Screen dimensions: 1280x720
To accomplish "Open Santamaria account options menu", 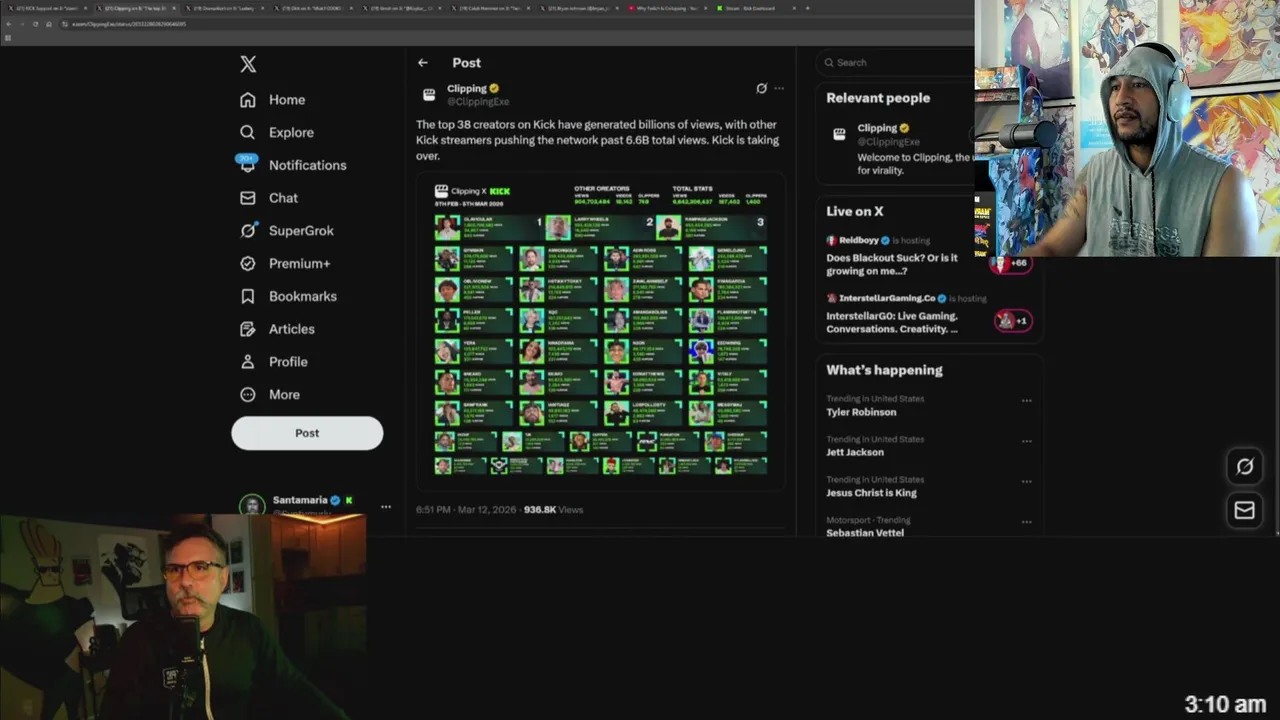I will tap(386, 506).
